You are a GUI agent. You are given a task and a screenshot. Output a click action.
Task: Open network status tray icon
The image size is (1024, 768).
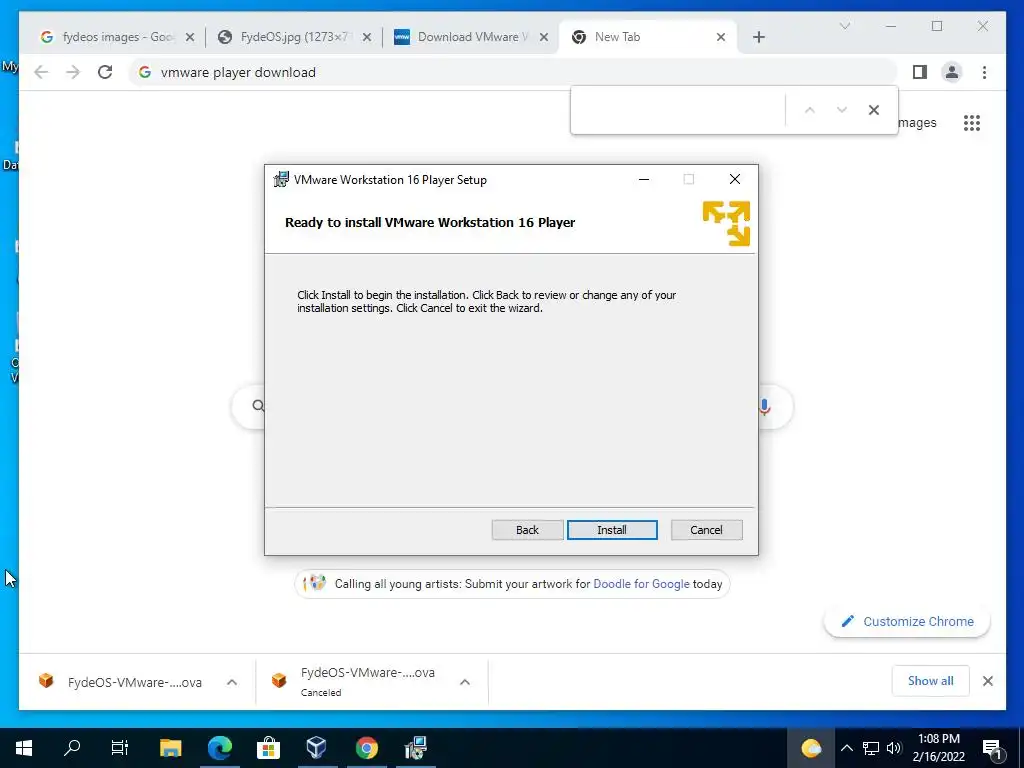tap(871, 748)
